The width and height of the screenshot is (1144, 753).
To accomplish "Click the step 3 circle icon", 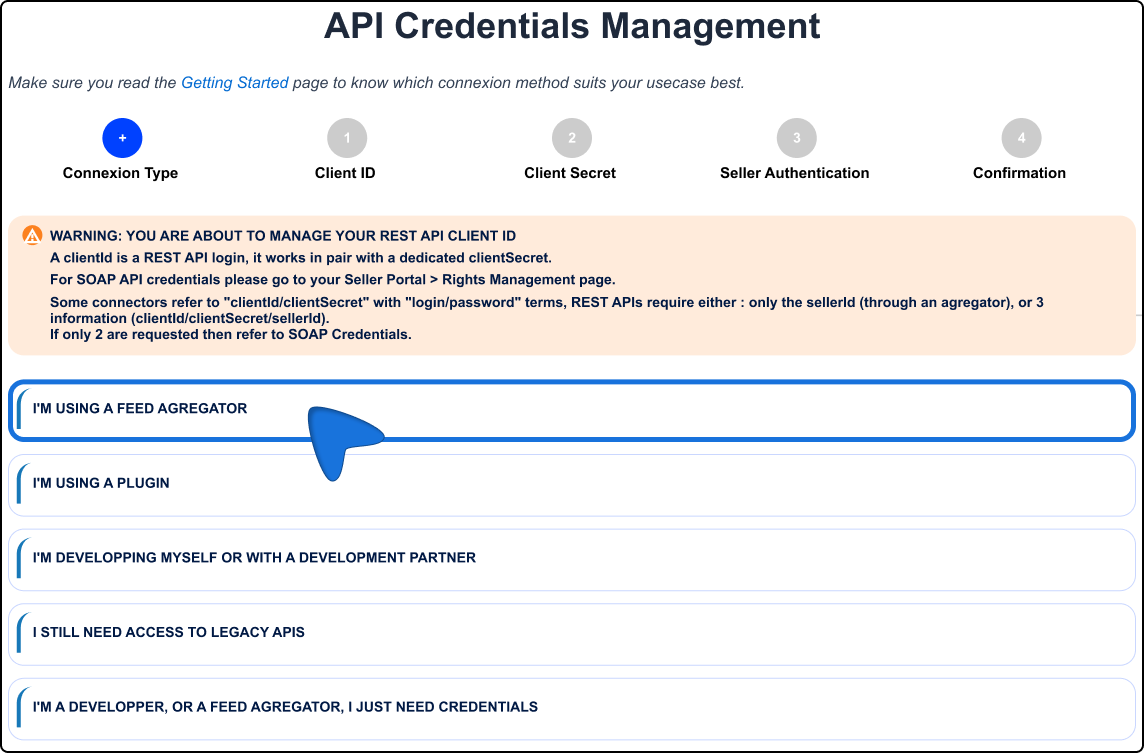I will (796, 138).
